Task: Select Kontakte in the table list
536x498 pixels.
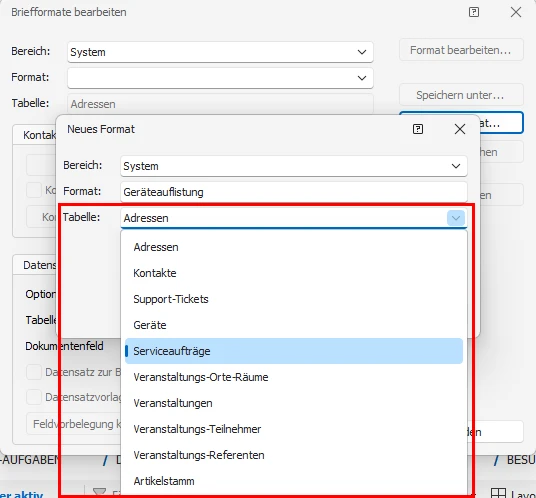Action: [x=294, y=273]
